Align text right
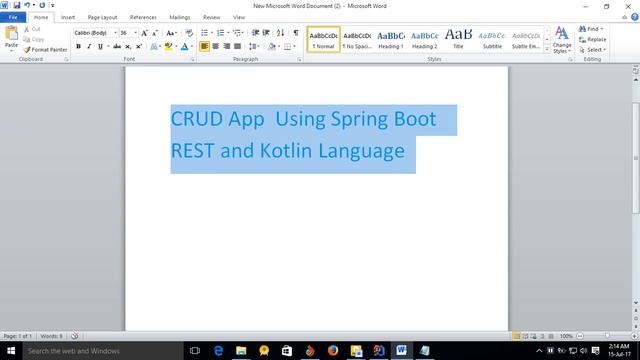Screen dimensions: 640x360 point(227,46)
